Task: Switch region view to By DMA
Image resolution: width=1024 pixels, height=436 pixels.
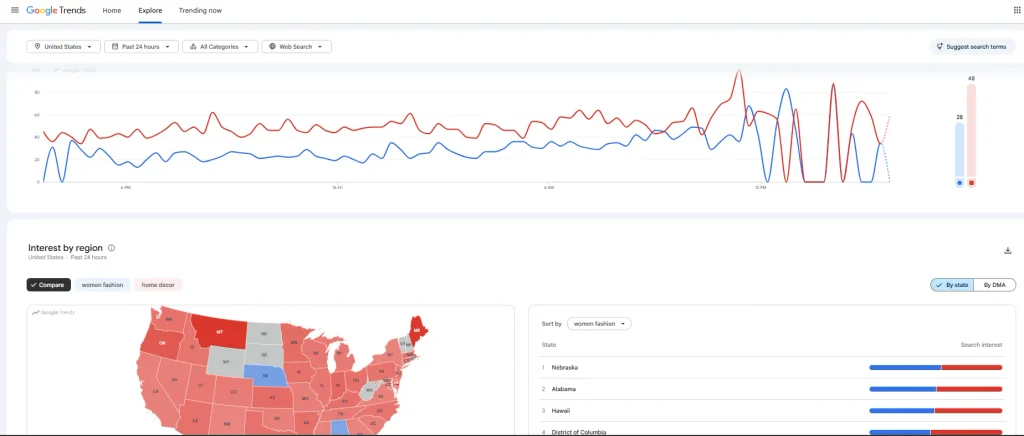Action: pyautogui.click(x=995, y=285)
